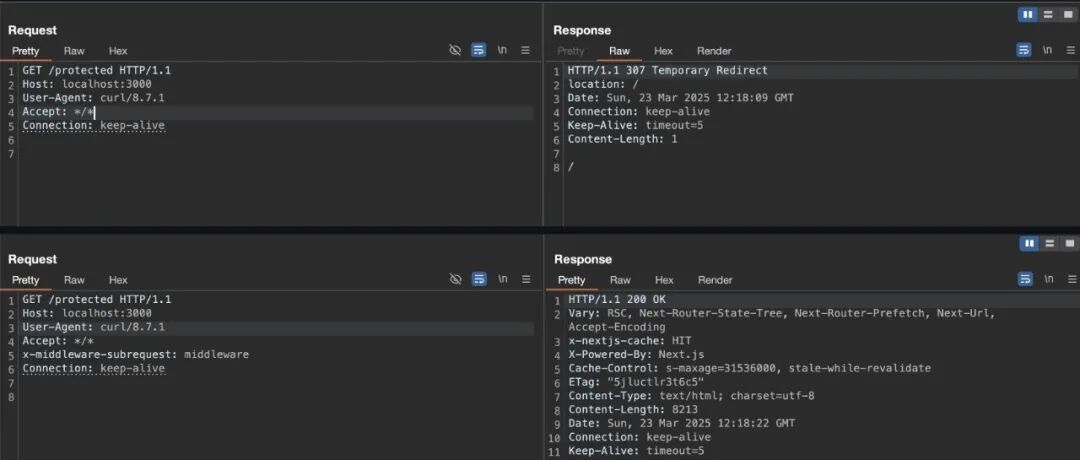Image resolution: width=1080 pixels, height=460 pixels.
Task: Select stacked layout icon in top panel
Action: coord(1048,14)
